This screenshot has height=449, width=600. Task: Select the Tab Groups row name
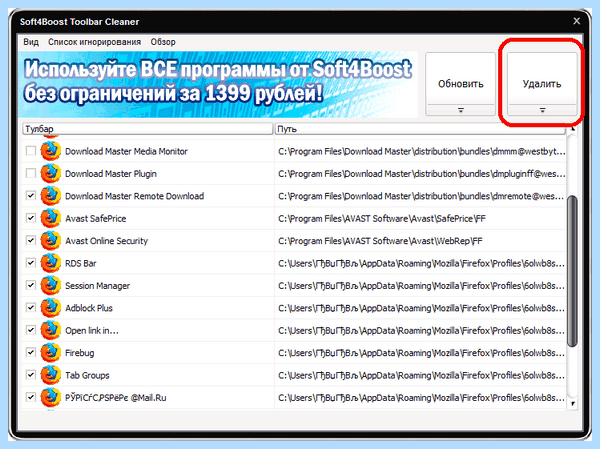pyautogui.click(x=87, y=375)
